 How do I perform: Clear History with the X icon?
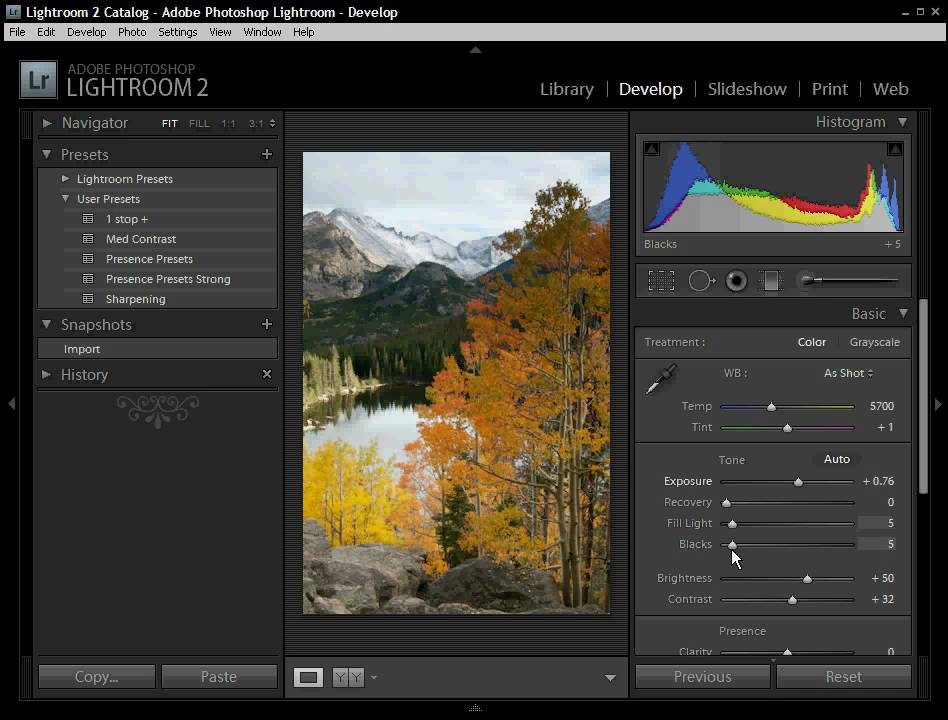click(x=267, y=374)
